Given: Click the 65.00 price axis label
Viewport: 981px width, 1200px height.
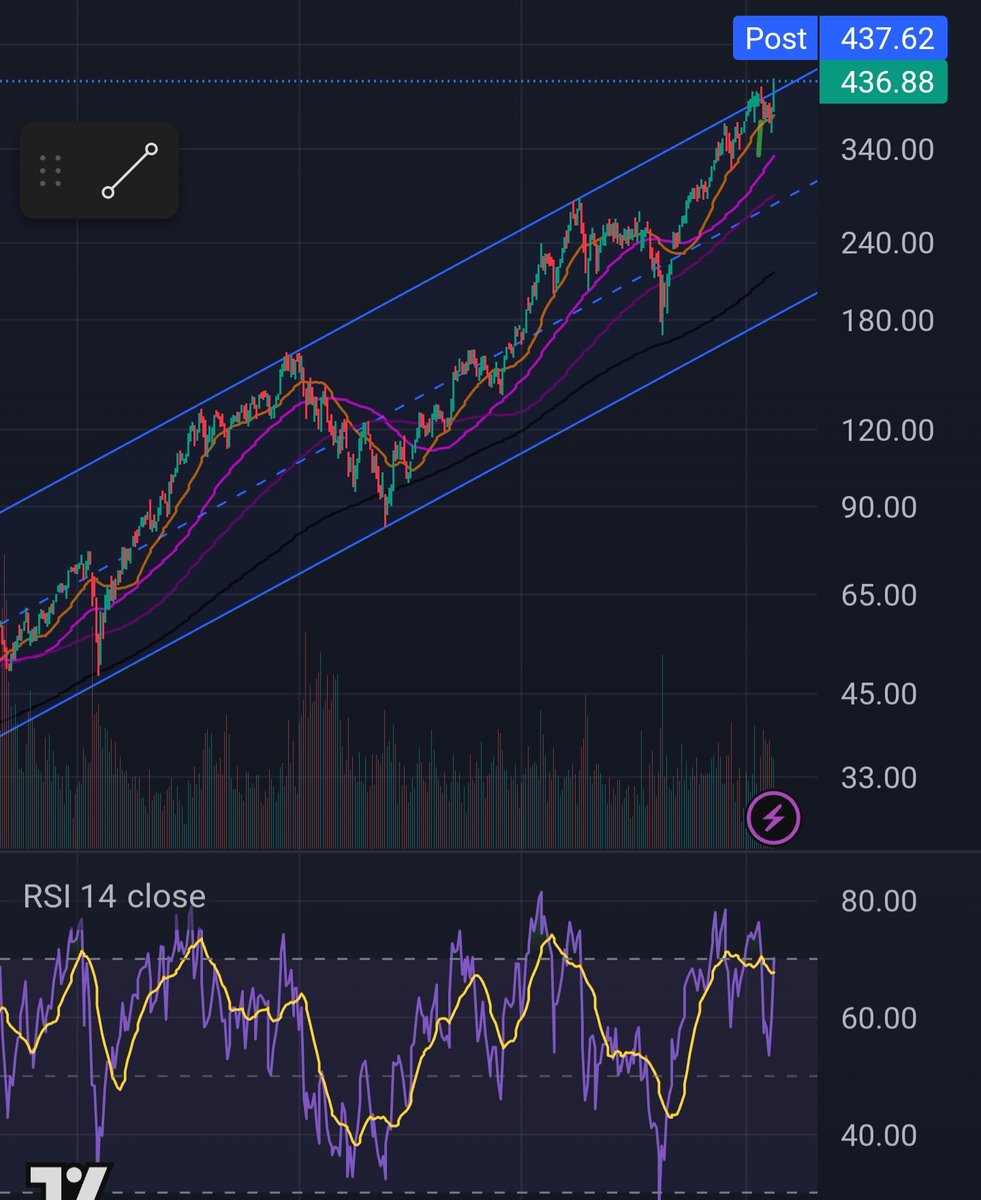Looking at the screenshot, I should [x=879, y=595].
